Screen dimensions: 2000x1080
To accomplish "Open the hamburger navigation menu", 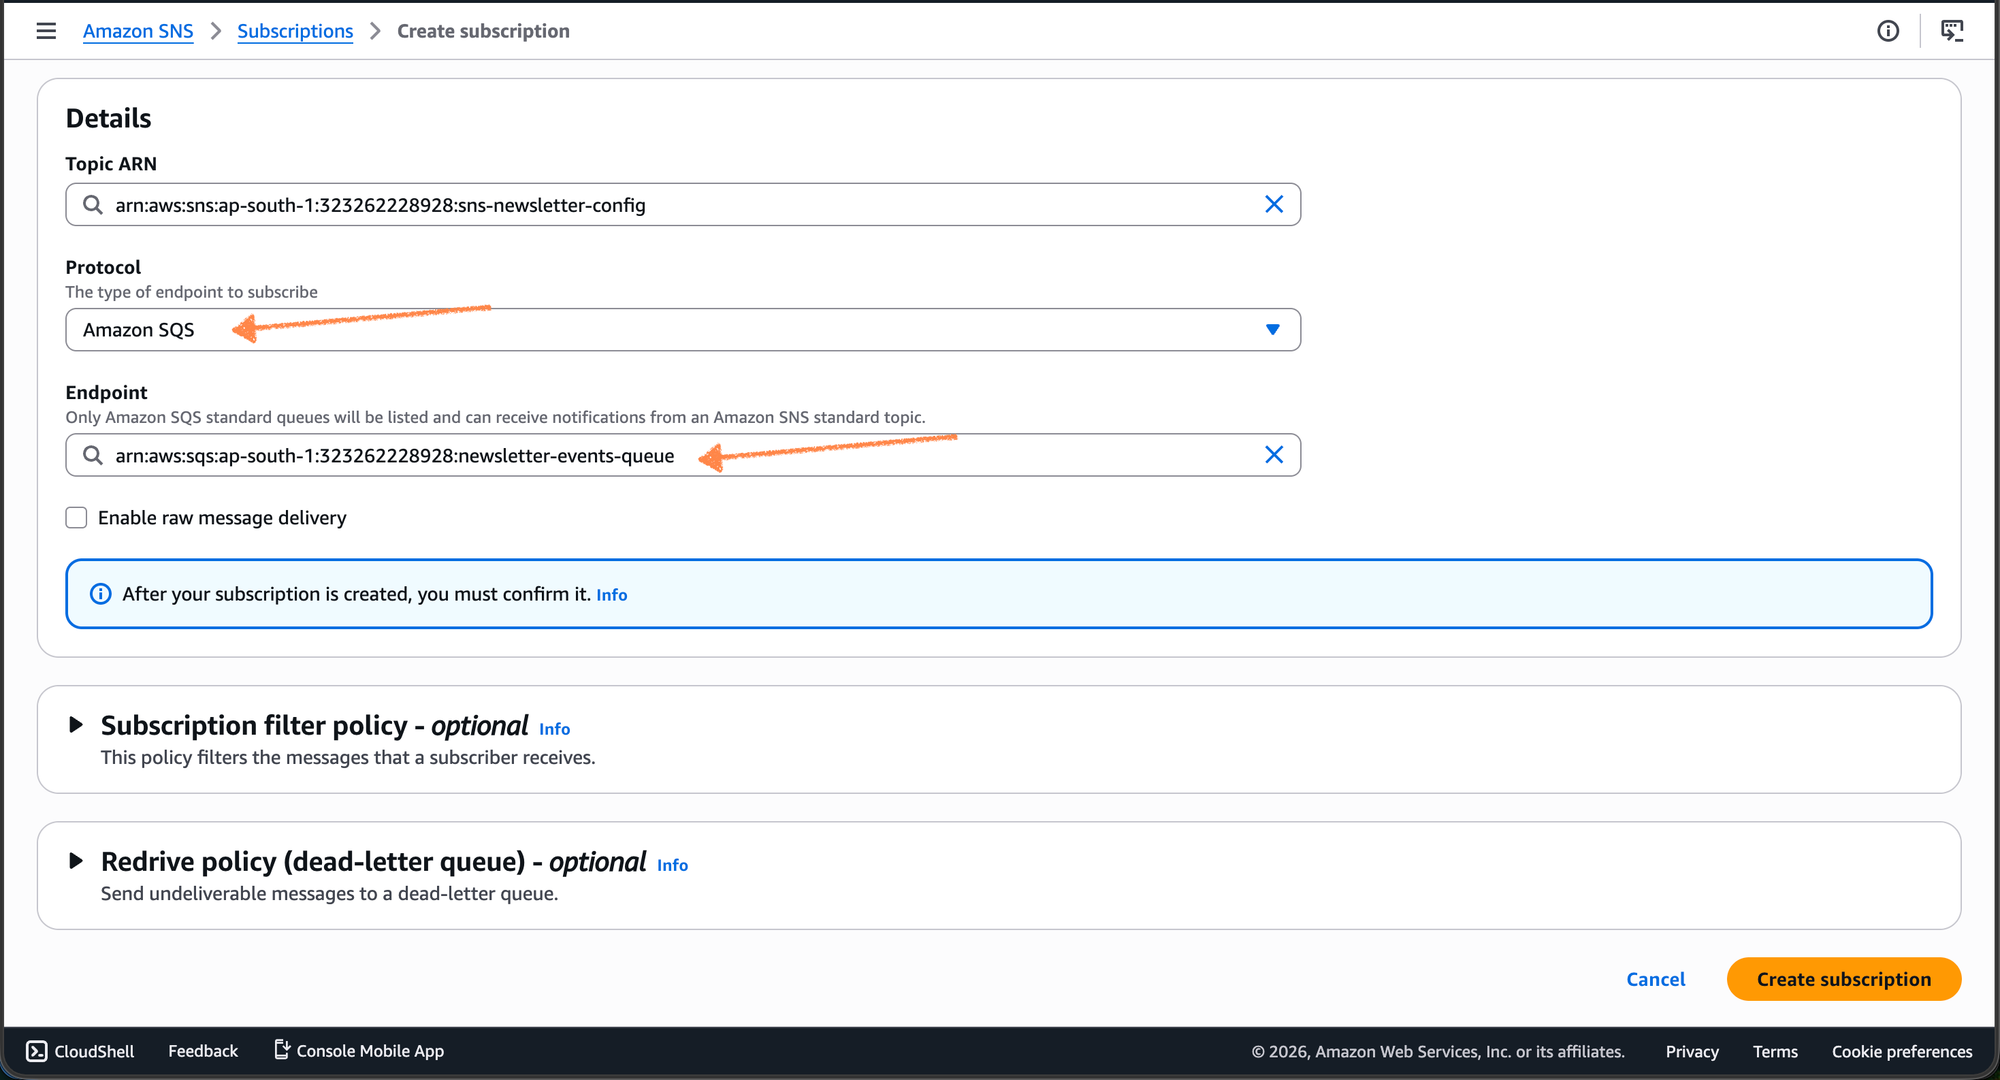I will point(46,31).
